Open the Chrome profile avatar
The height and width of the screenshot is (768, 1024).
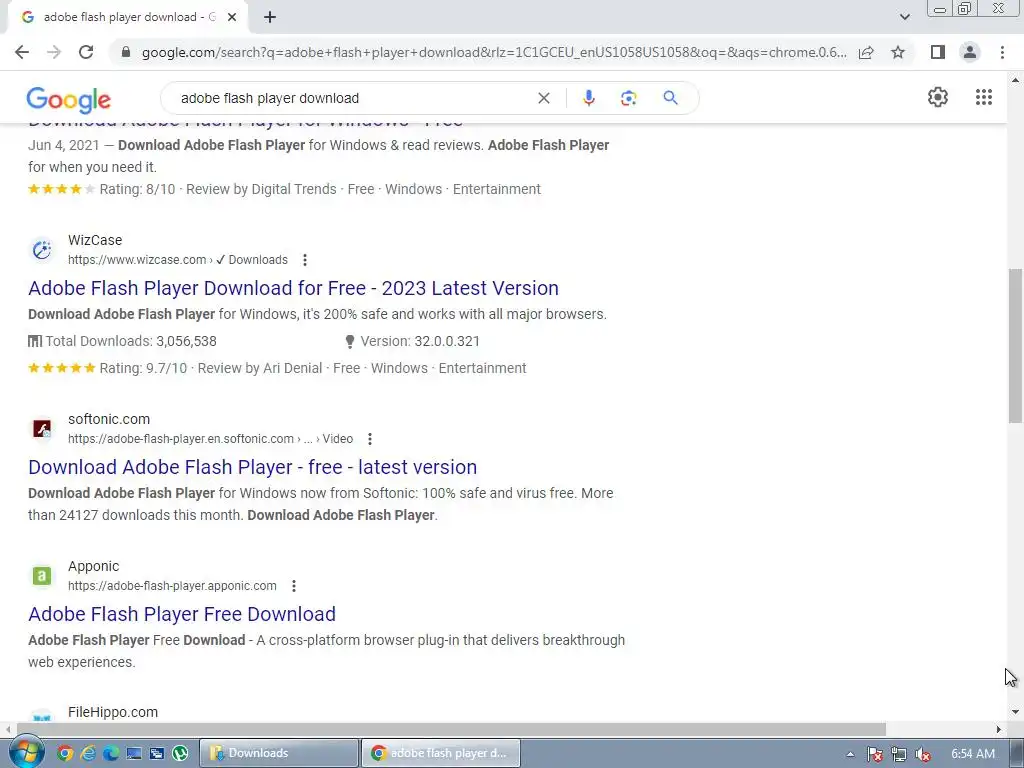tap(970, 52)
